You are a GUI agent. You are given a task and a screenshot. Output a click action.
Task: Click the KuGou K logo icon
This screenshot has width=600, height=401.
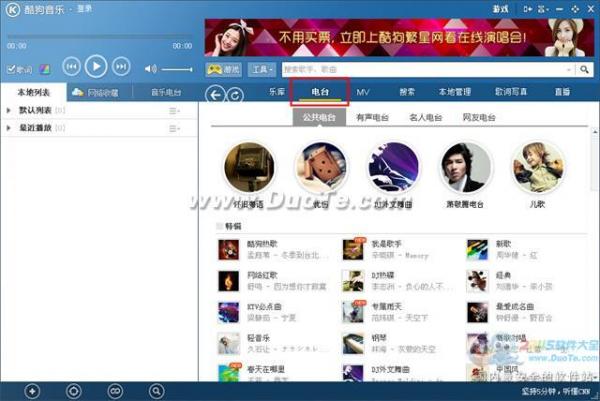13,10
